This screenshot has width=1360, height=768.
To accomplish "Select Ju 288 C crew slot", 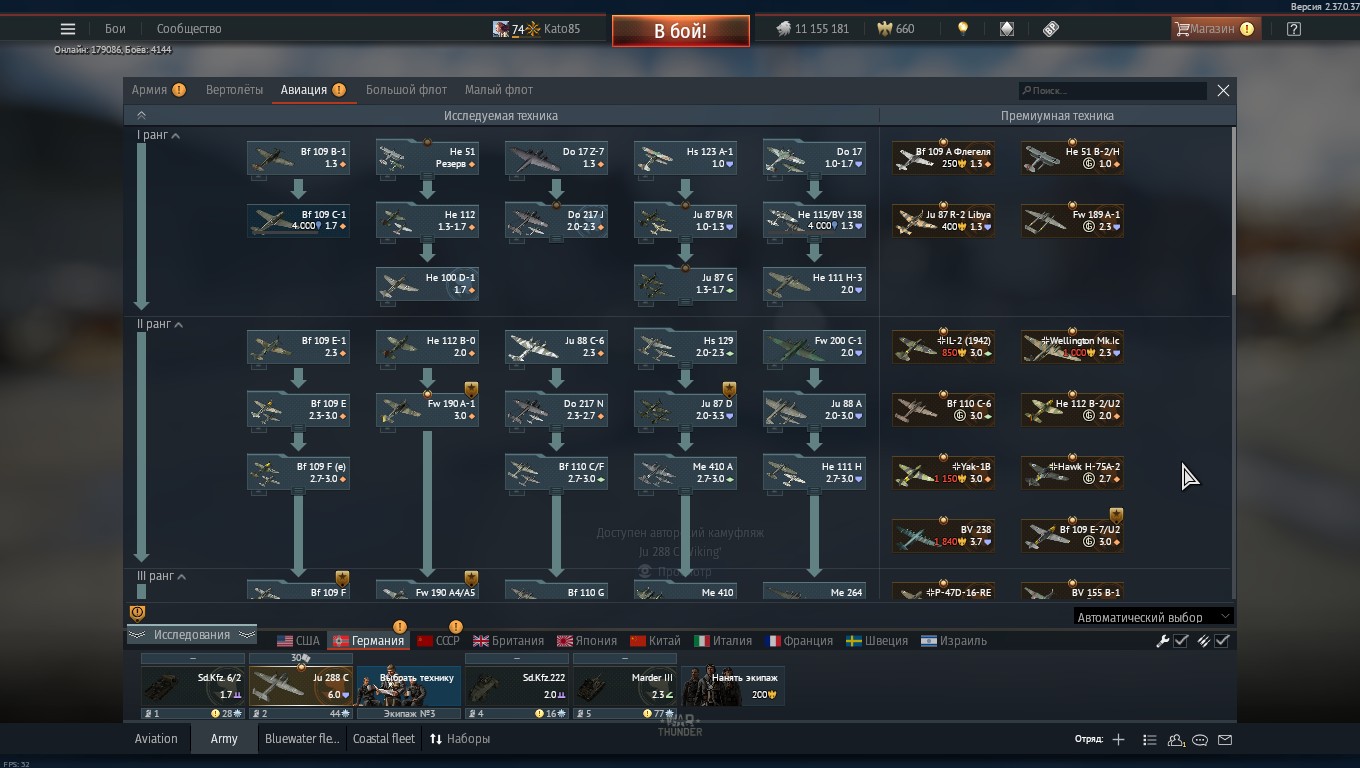I will click(x=300, y=686).
